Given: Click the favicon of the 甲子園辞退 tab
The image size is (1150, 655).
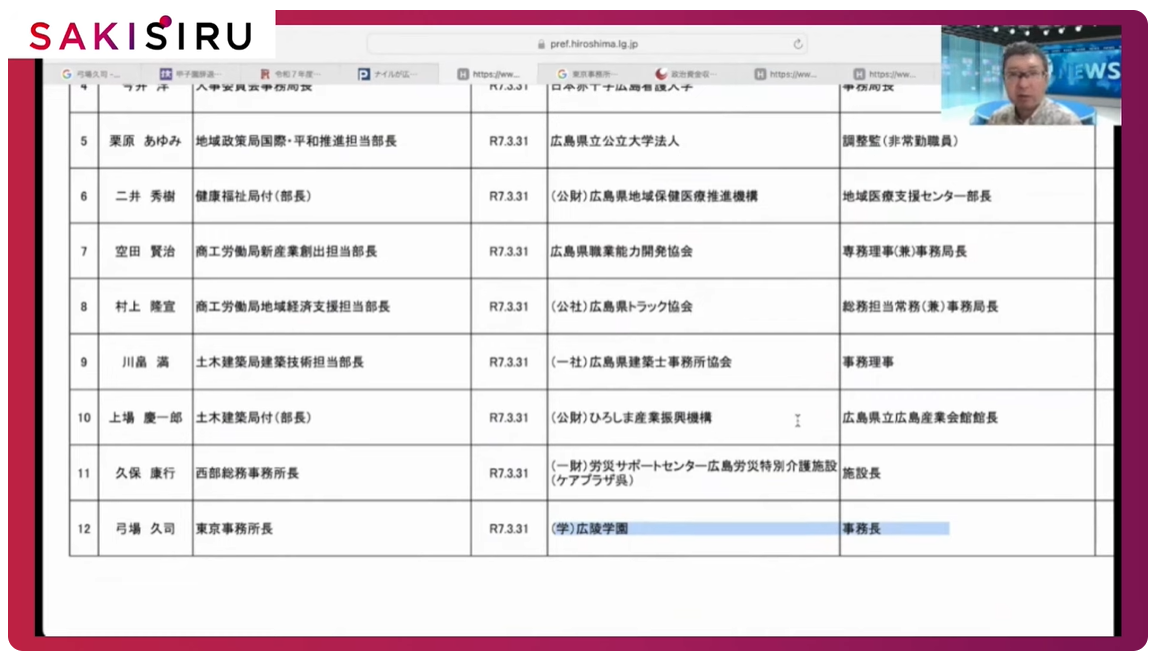Looking at the screenshot, I should 166,74.
